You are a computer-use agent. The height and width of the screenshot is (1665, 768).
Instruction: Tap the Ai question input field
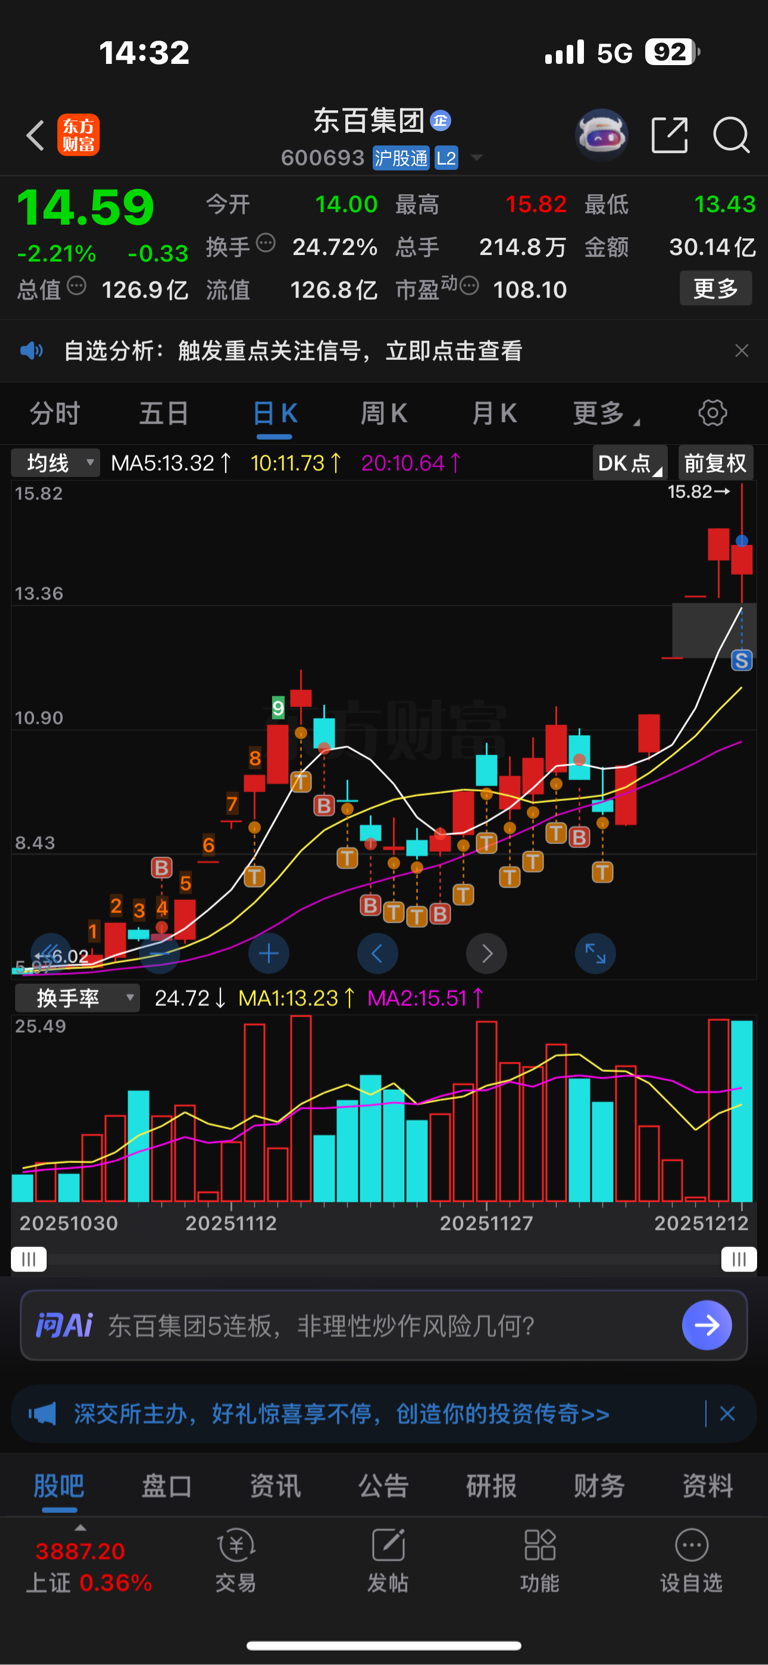[x=384, y=1326]
